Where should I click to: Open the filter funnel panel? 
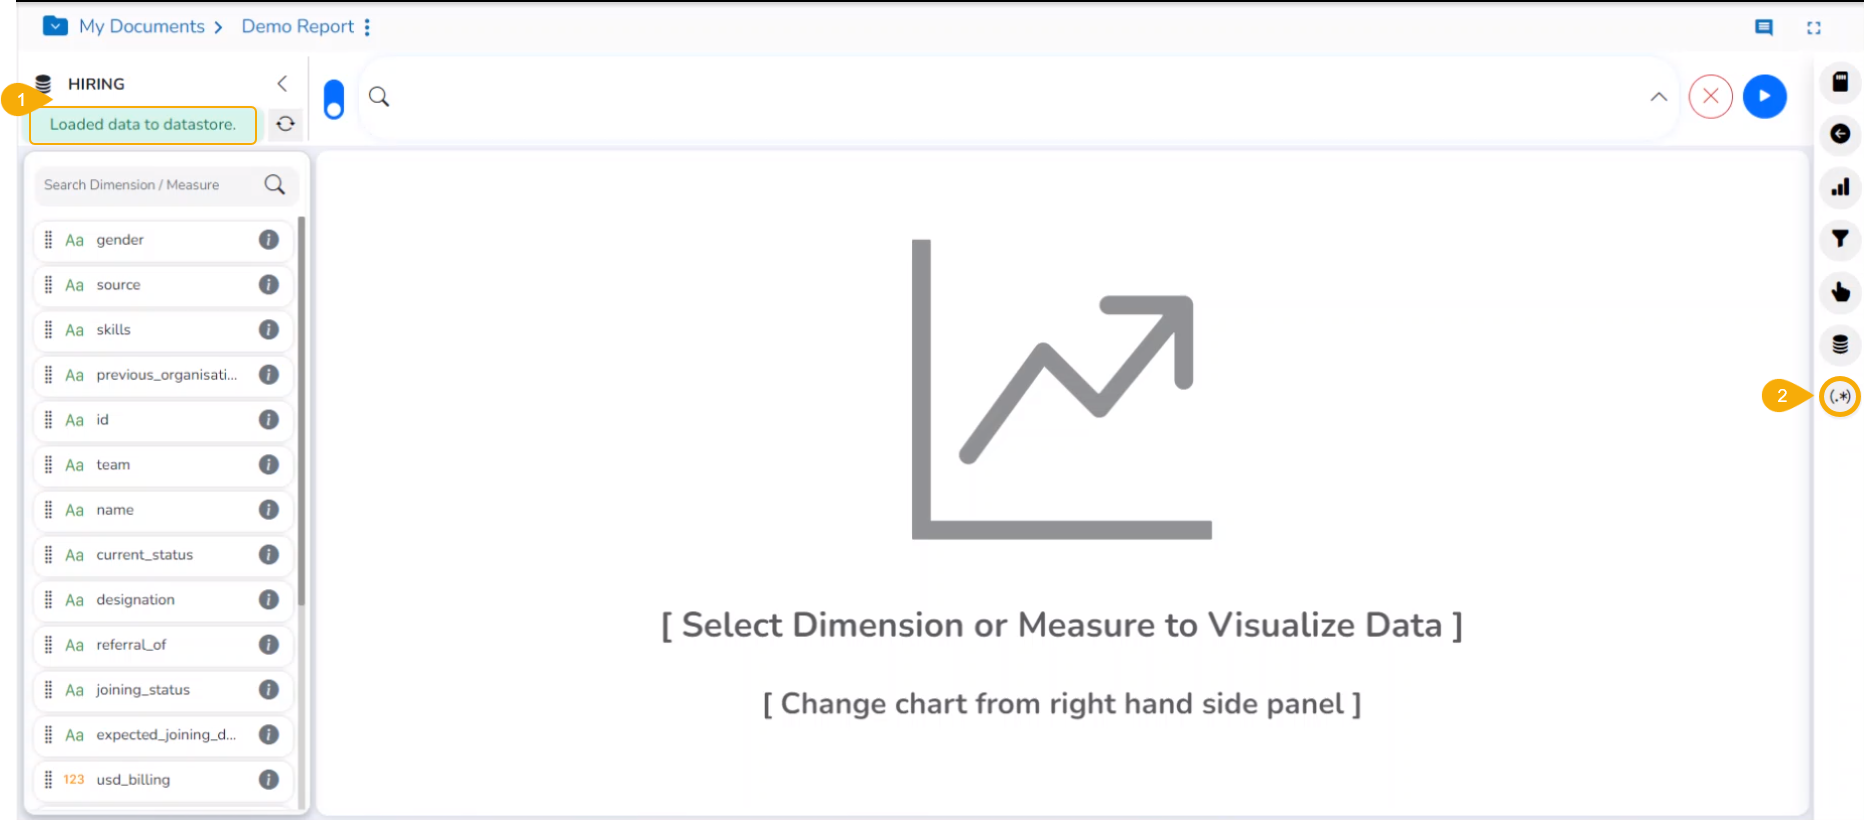[1839, 239]
